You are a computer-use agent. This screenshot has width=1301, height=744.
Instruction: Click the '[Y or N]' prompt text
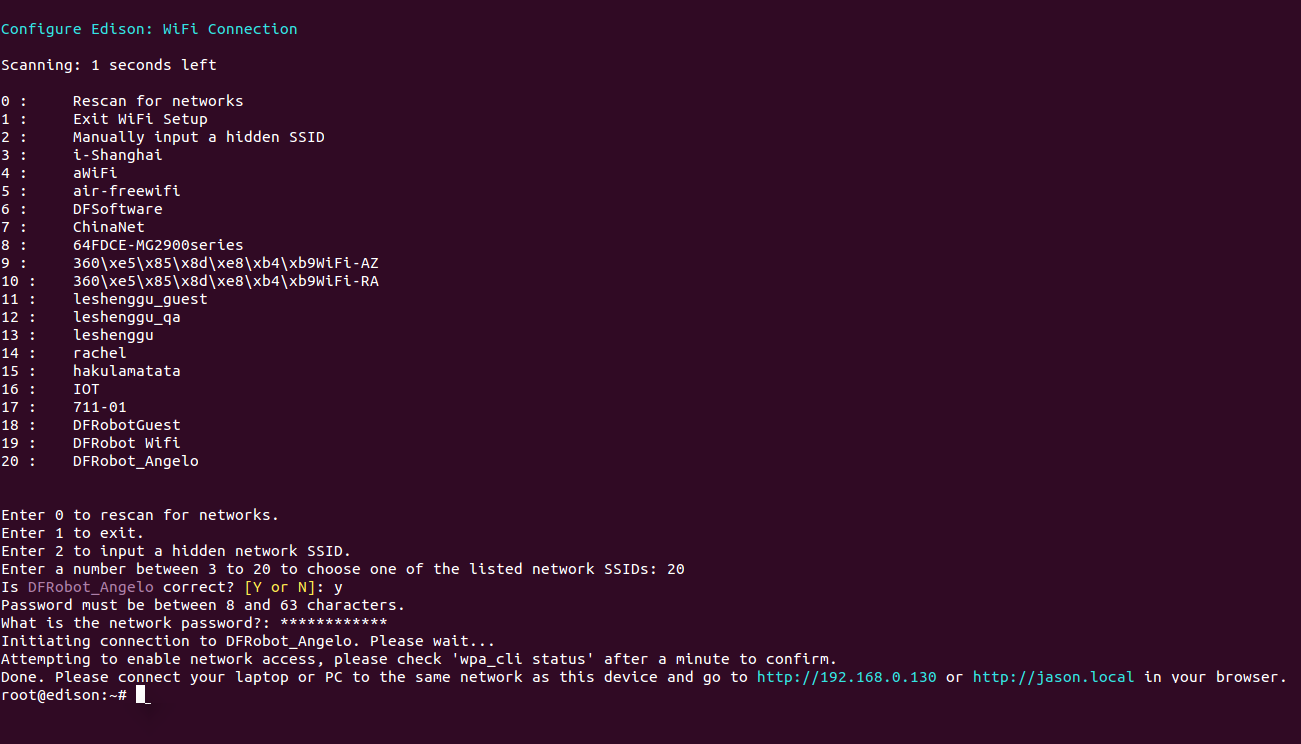[x=280, y=587]
